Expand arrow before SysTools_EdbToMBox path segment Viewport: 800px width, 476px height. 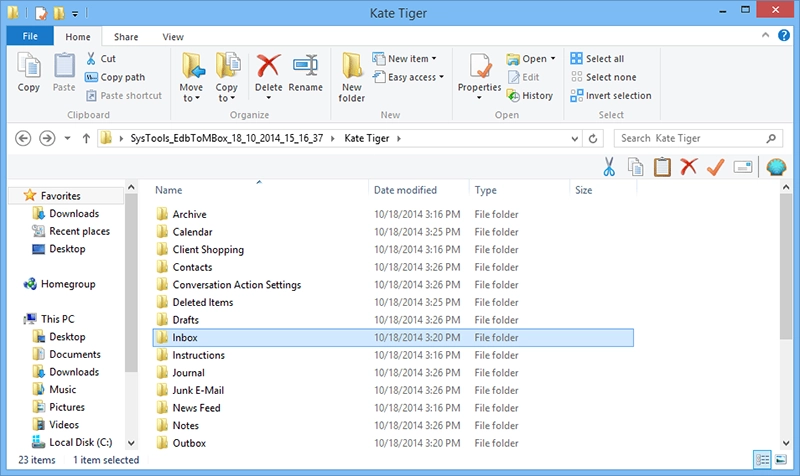[x=121, y=138]
